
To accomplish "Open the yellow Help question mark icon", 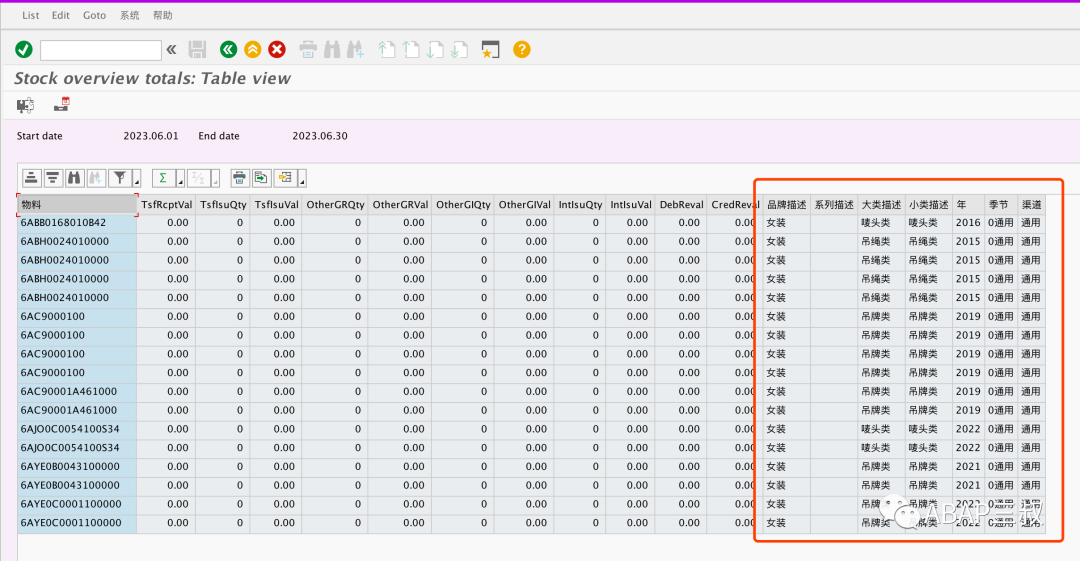I will point(521,50).
